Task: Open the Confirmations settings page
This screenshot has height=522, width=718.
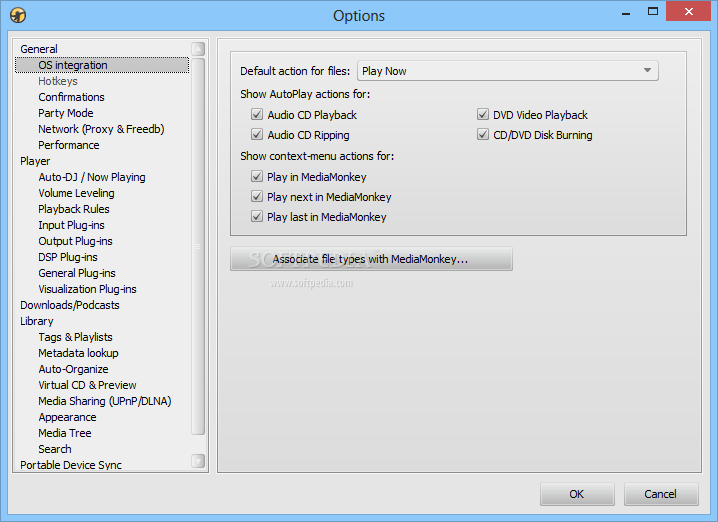Action: (x=71, y=97)
